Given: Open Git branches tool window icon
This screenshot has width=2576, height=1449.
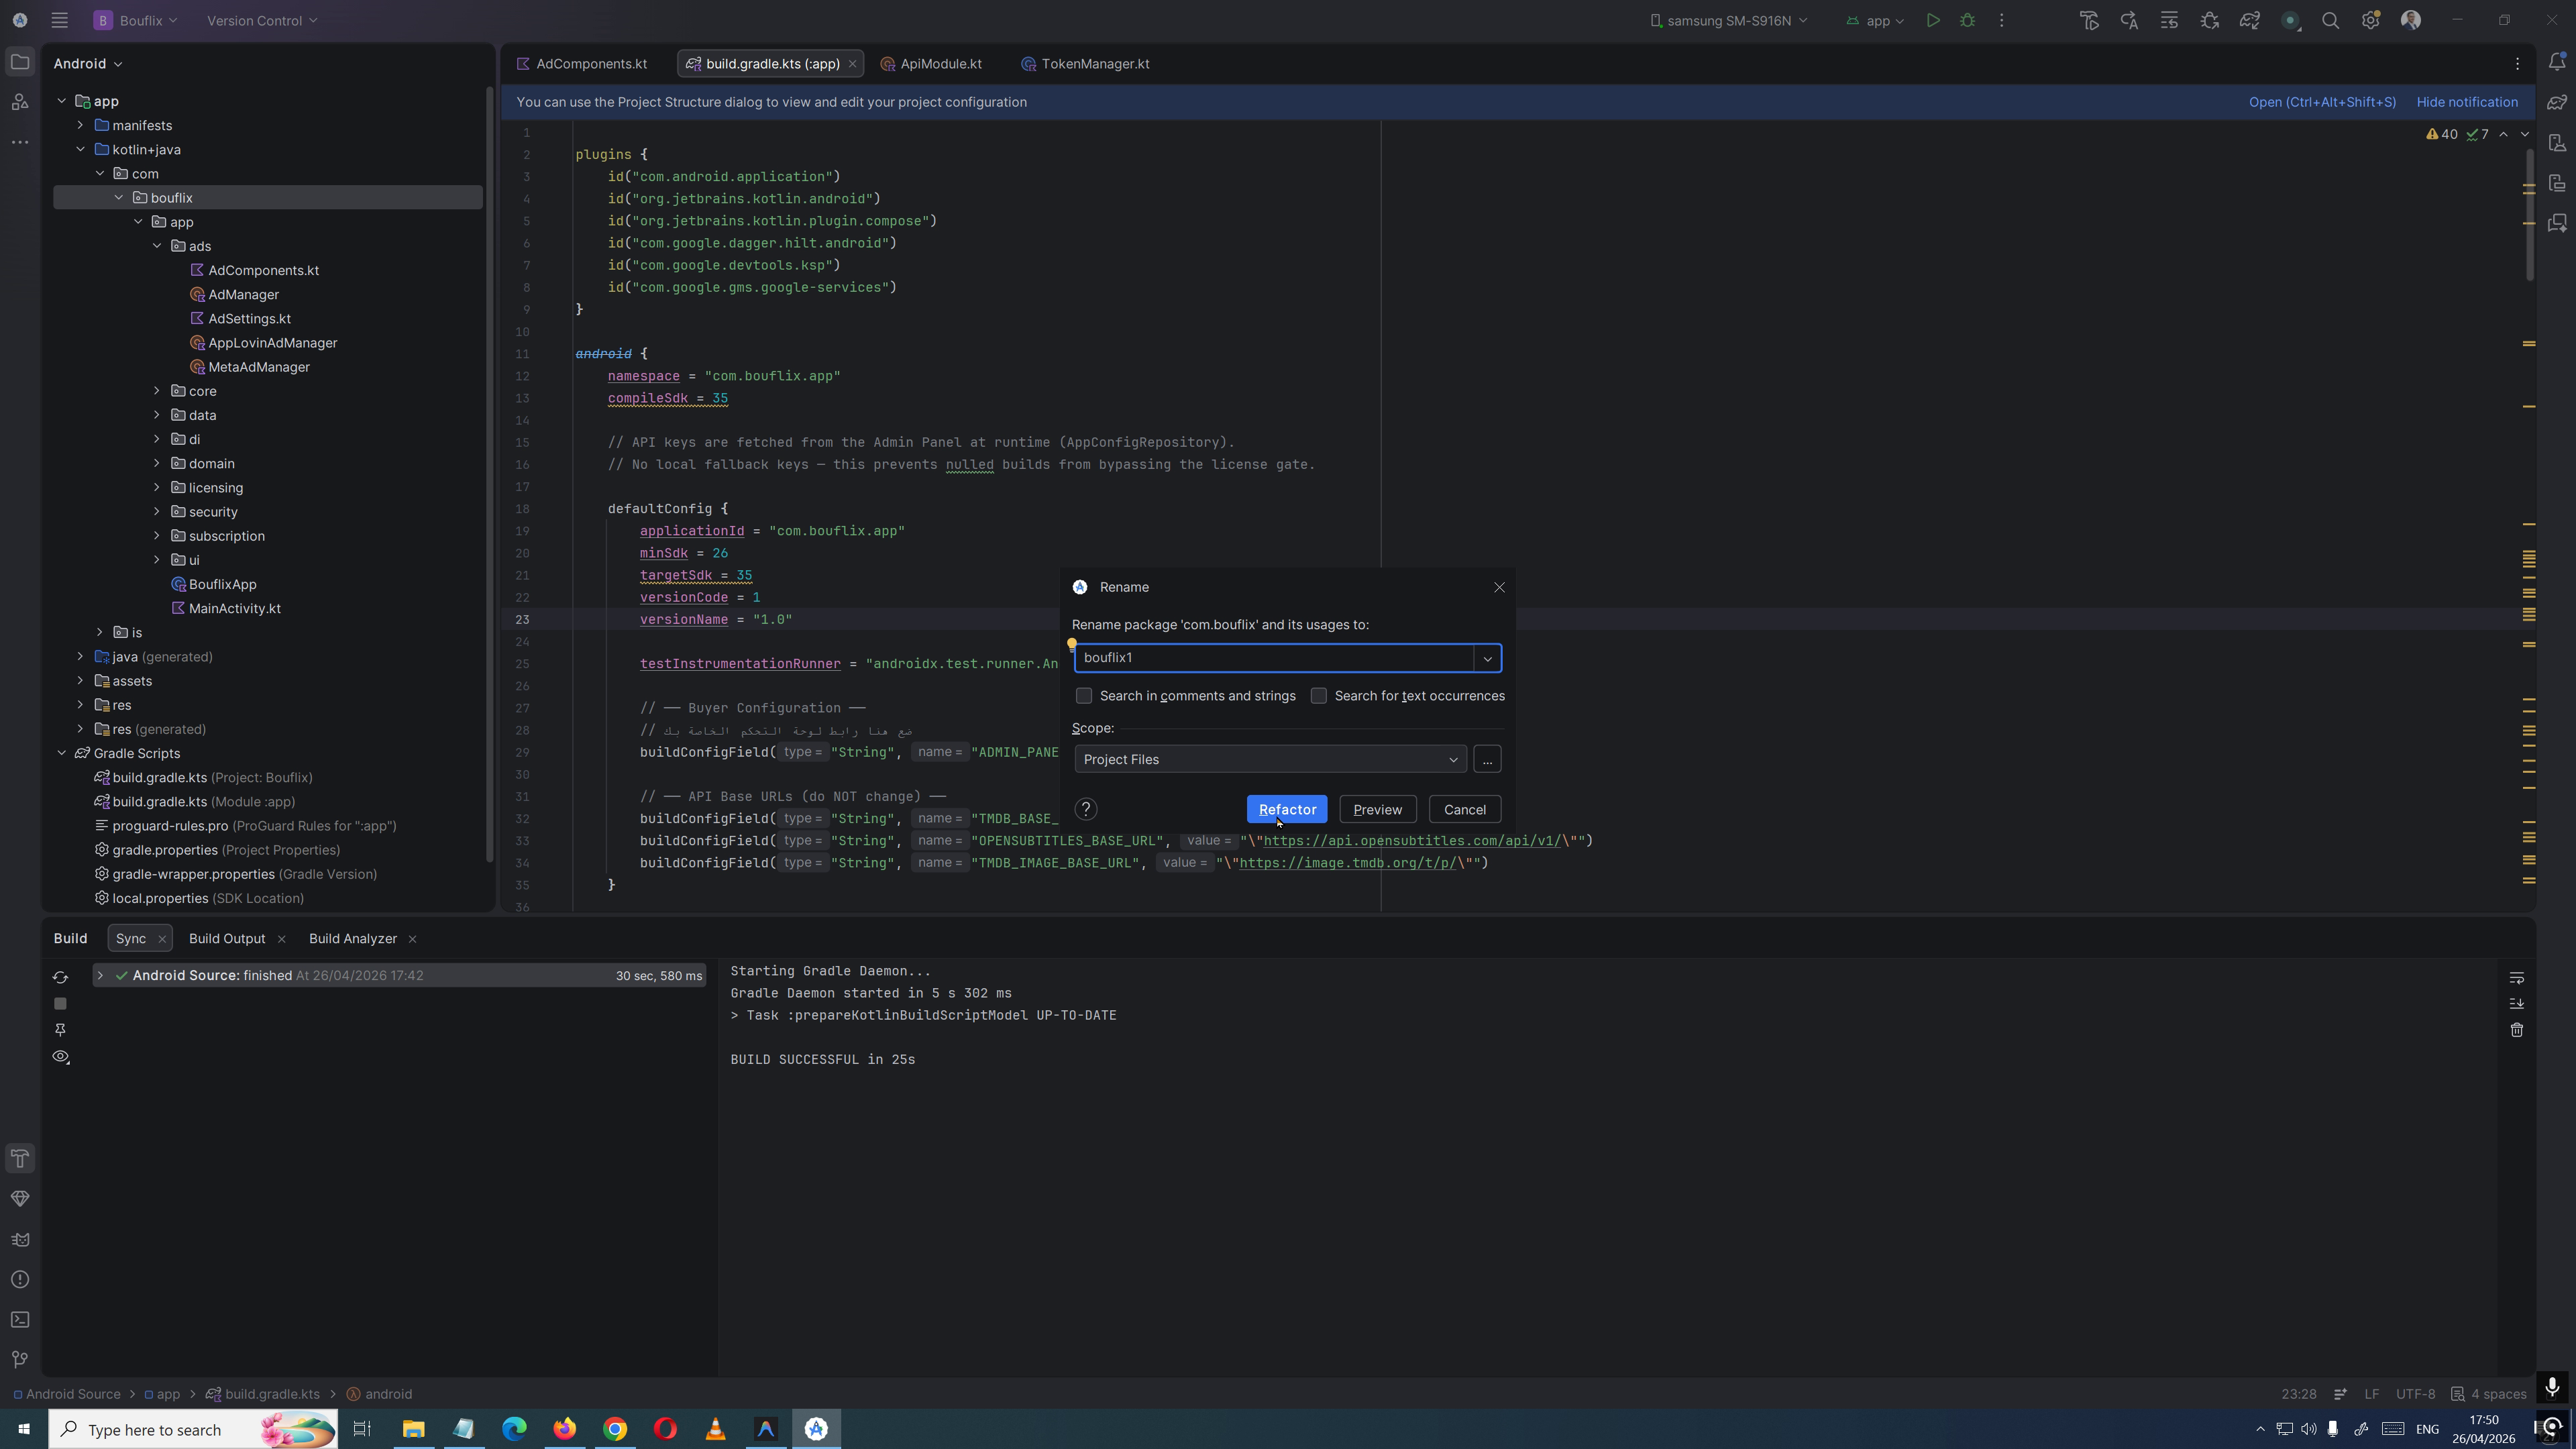Looking at the screenshot, I should [20, 1359].
